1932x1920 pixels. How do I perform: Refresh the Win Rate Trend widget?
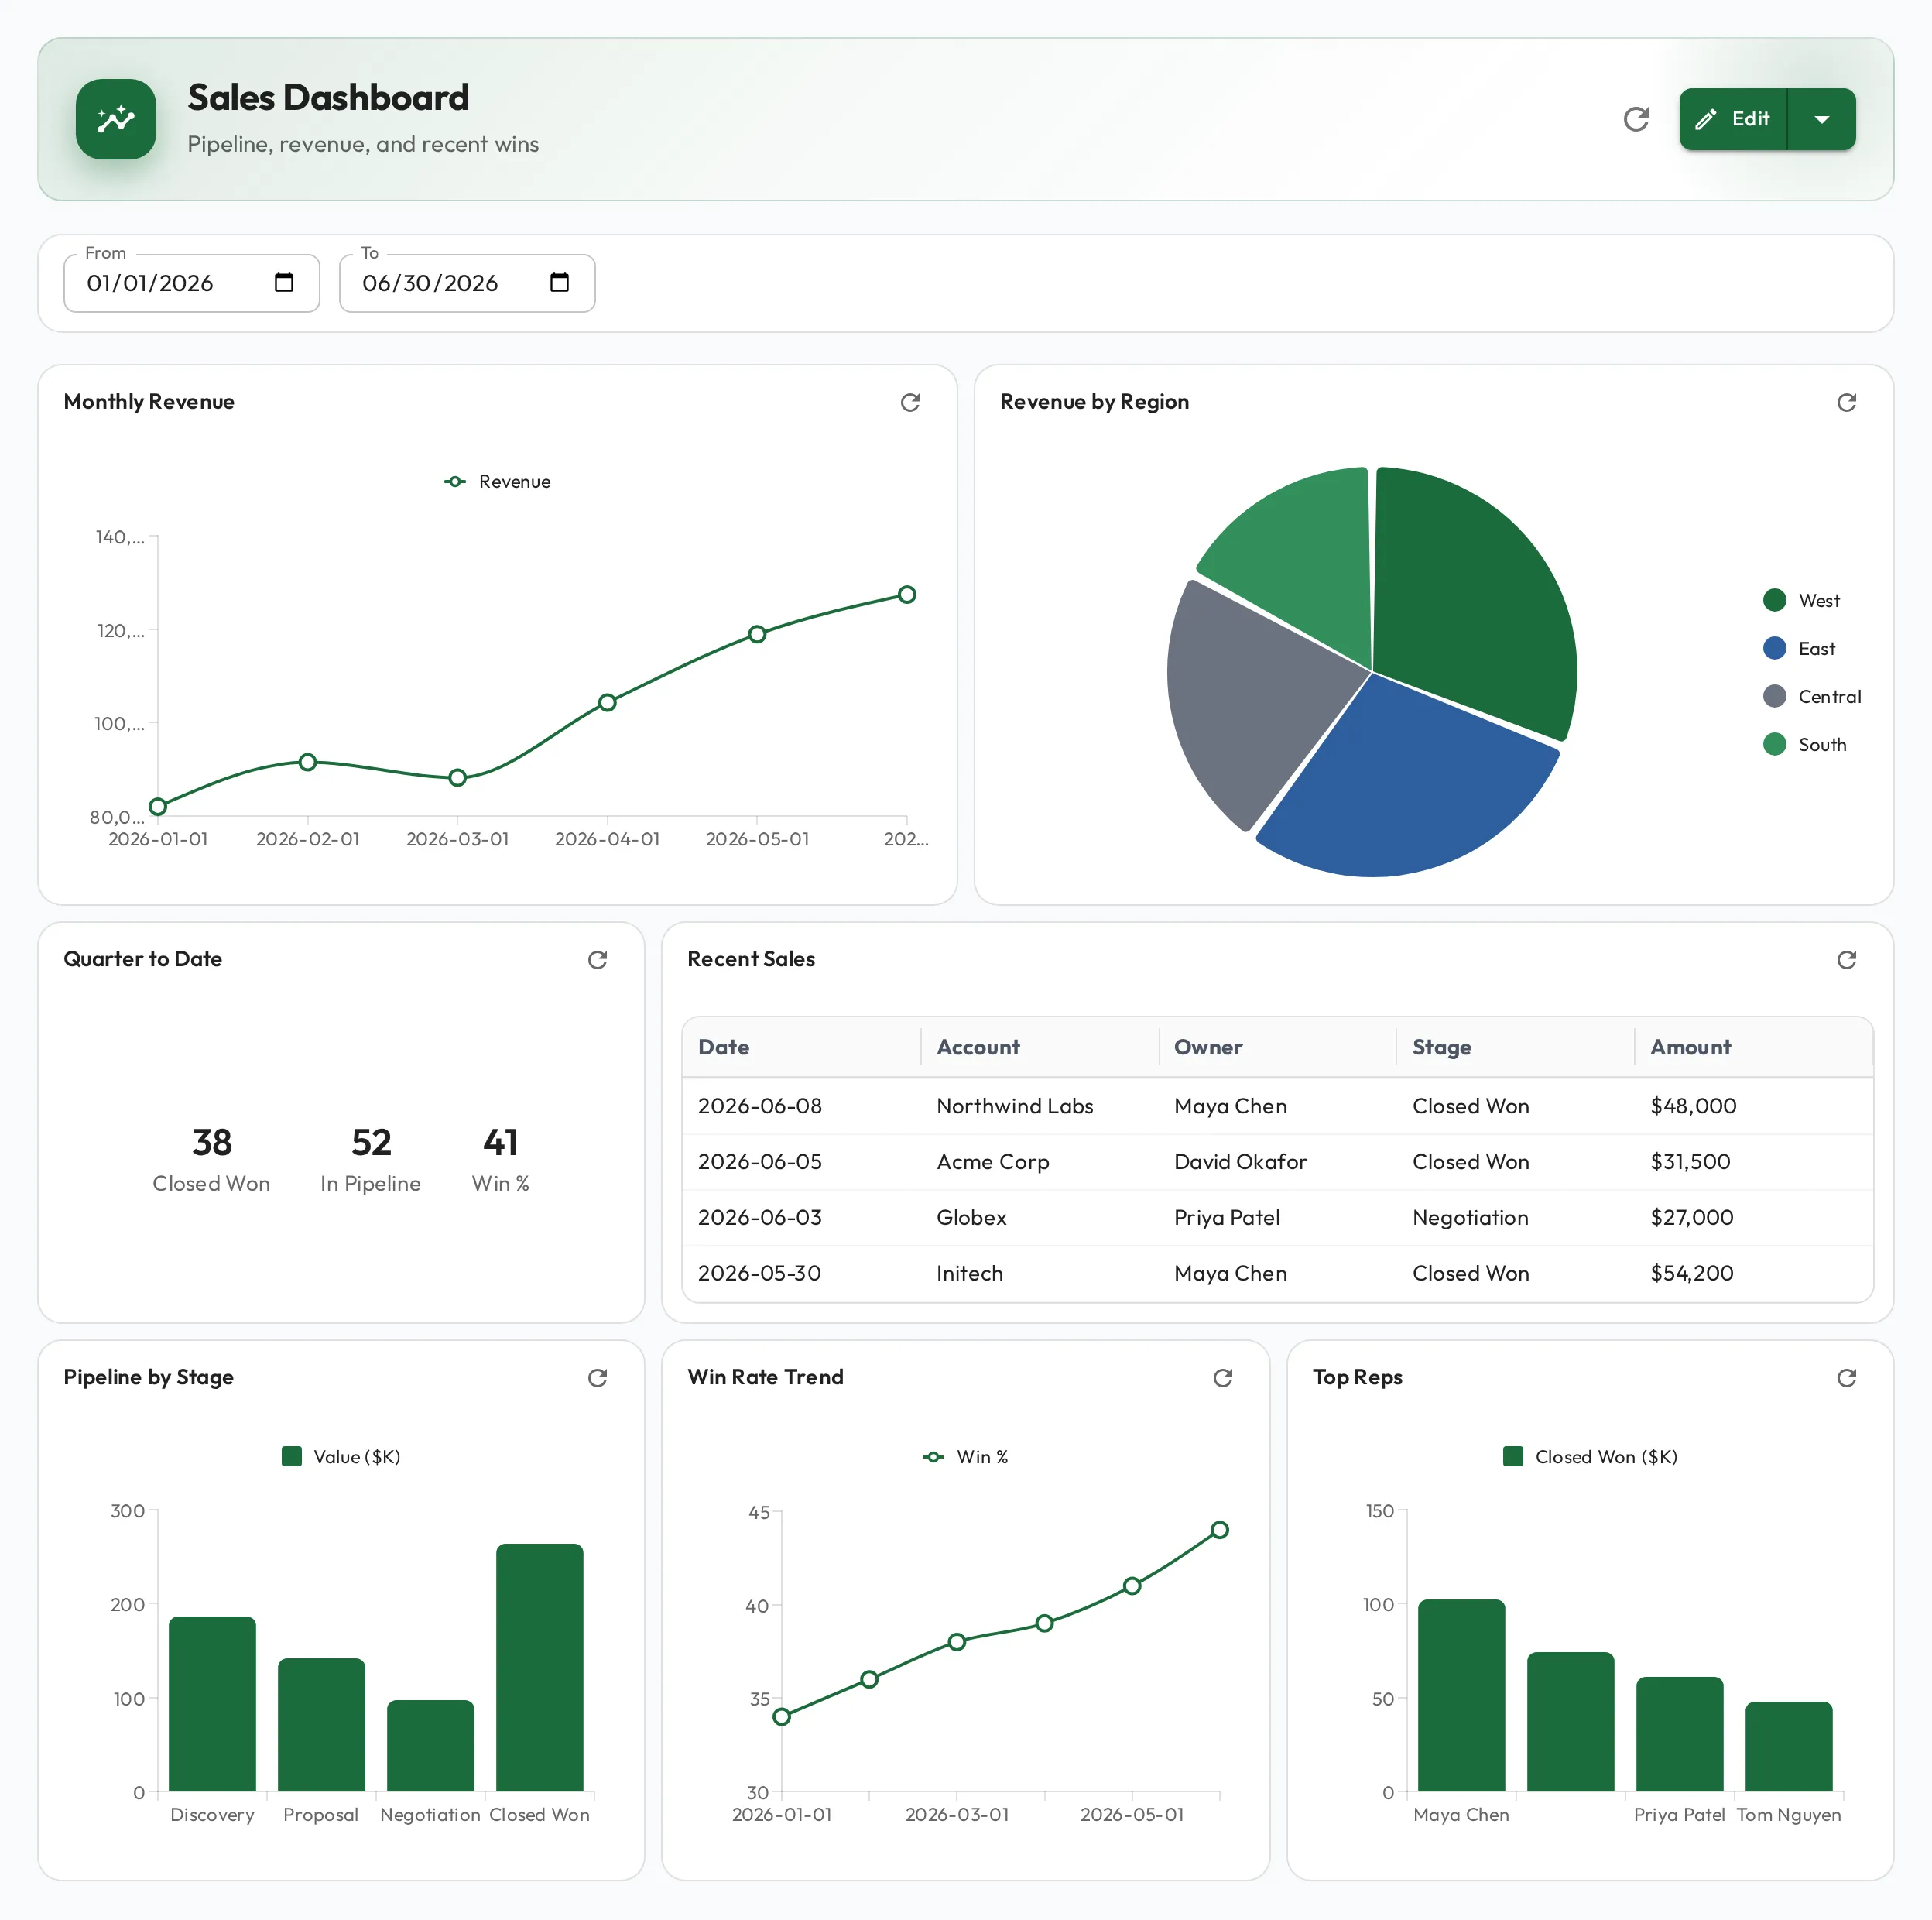pyautogui.click(x=1223, y=1378)
